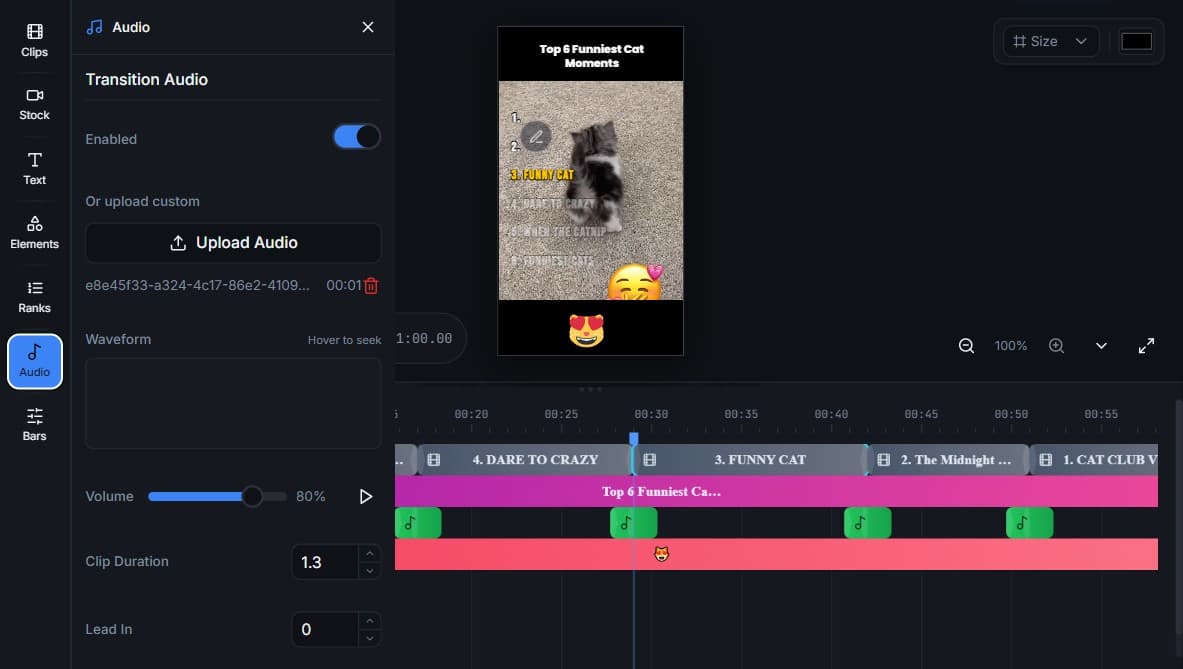
Task: Play the transition audio preview
Action: pyautogui.click(x=366, y=495)
